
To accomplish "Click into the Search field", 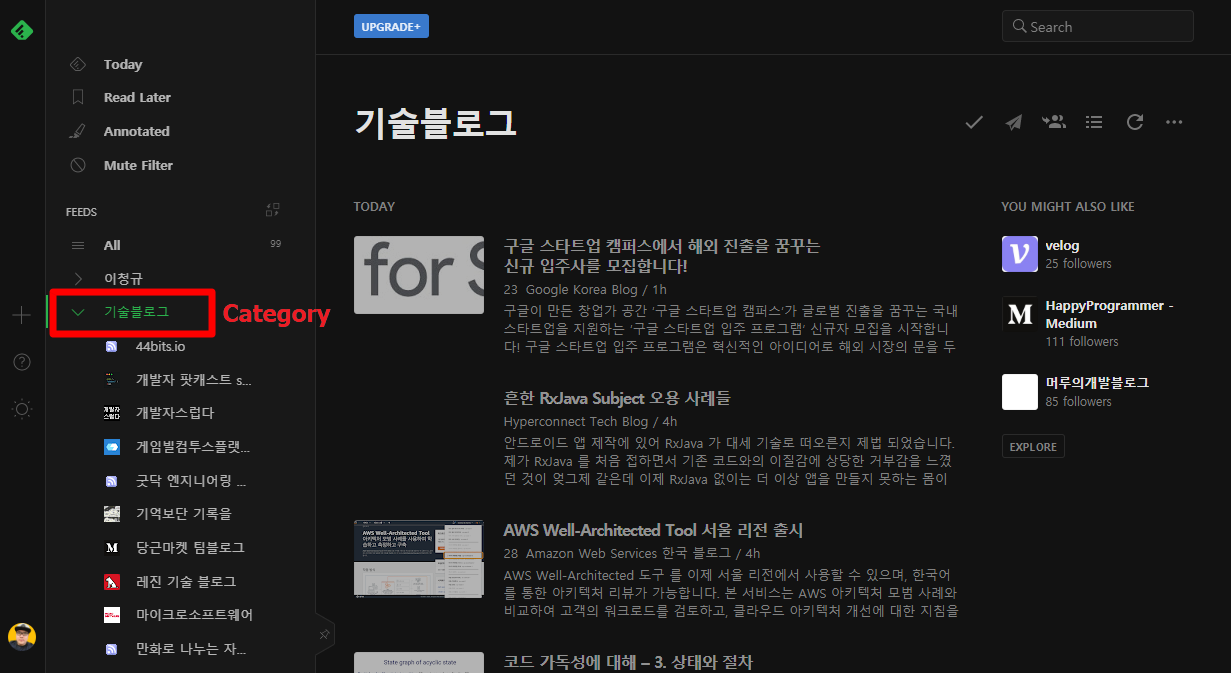I will [1098, 26].
